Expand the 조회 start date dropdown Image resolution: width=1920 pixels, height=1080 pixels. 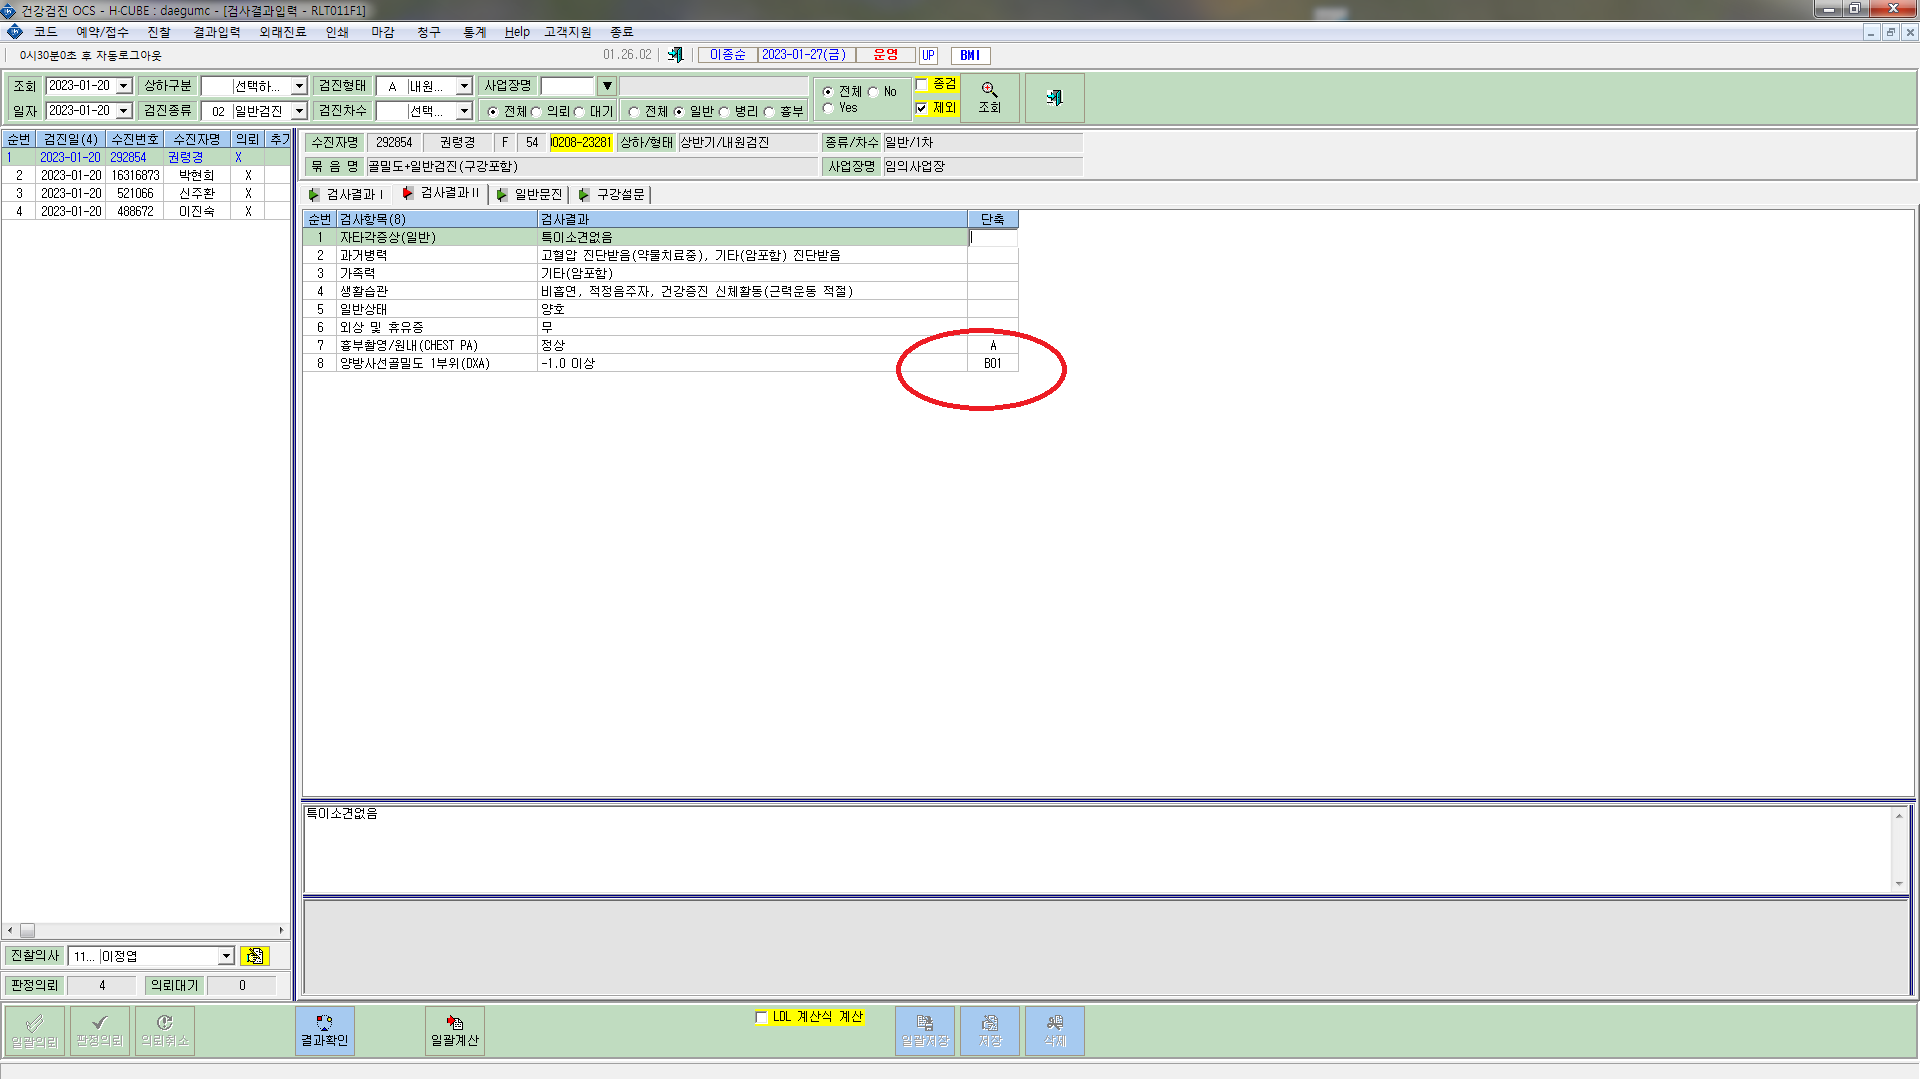tap(124, 86)
